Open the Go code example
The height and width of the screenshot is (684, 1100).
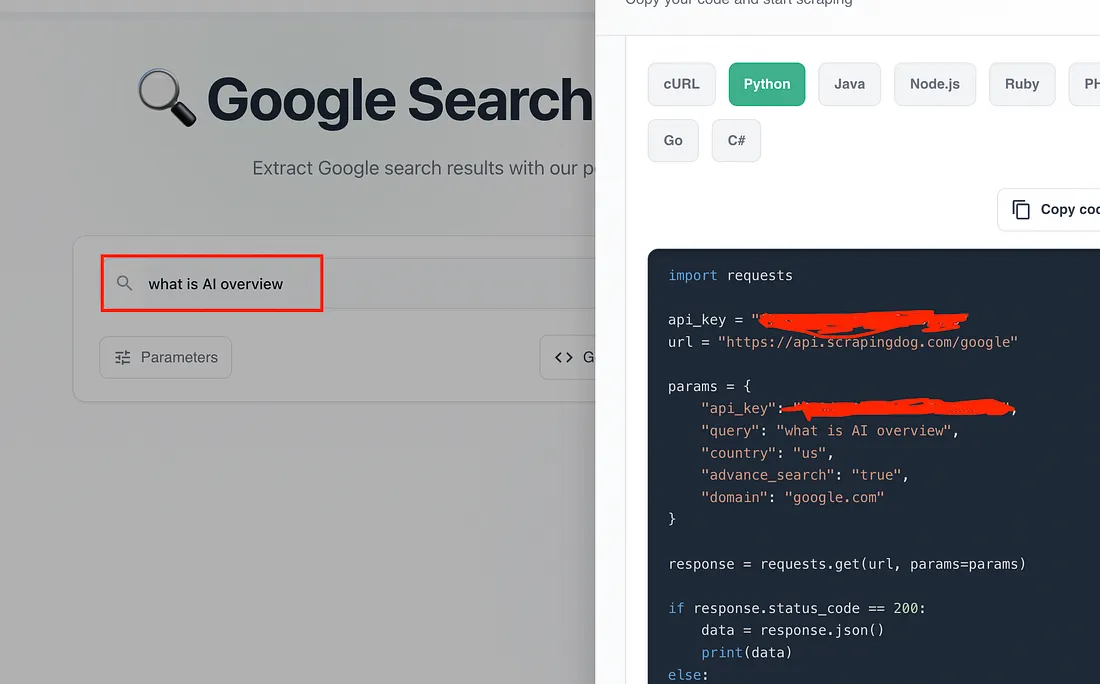pos(672,140)
